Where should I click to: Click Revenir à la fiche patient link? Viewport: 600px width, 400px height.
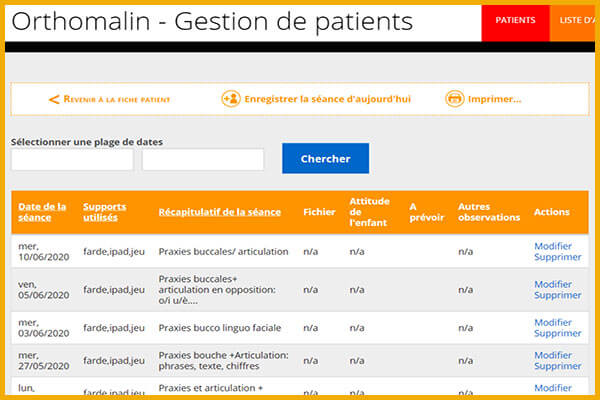tap(117, 100)
